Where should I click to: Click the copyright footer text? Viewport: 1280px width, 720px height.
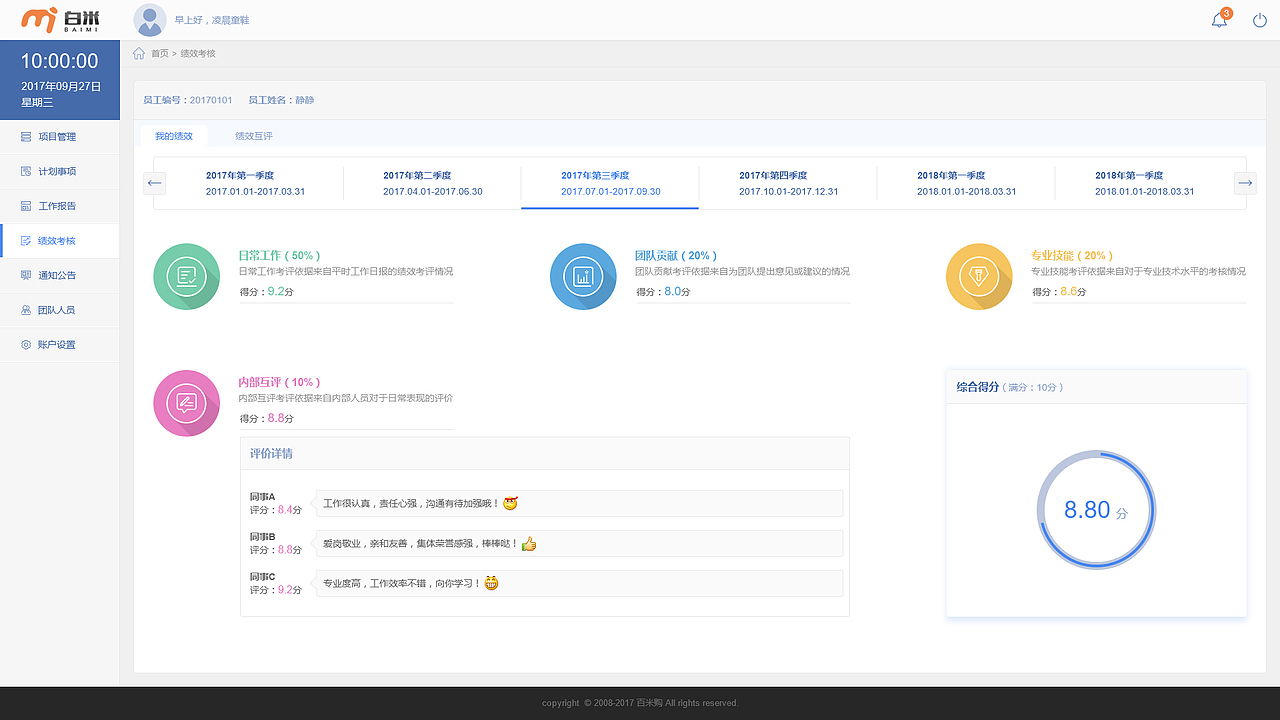tap(640, 703)
